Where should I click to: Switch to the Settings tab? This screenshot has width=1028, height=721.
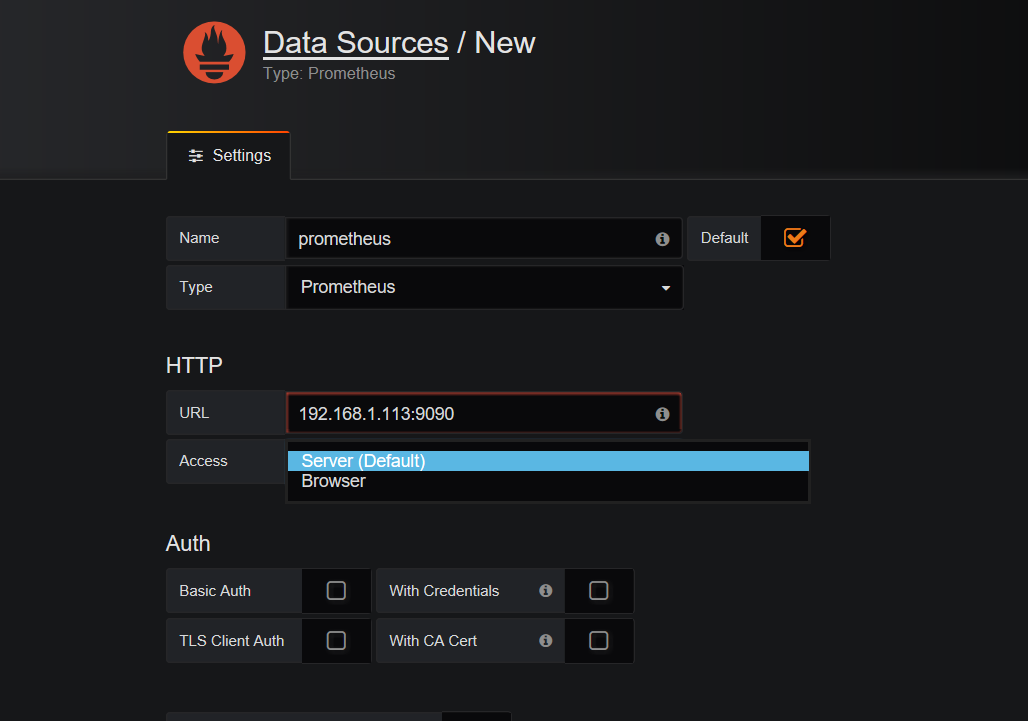click(x=229, y=156)
